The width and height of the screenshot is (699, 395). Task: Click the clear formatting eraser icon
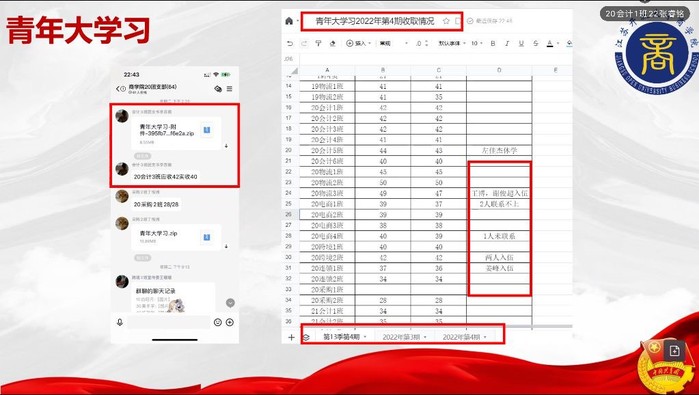click(x=332, y=43)
